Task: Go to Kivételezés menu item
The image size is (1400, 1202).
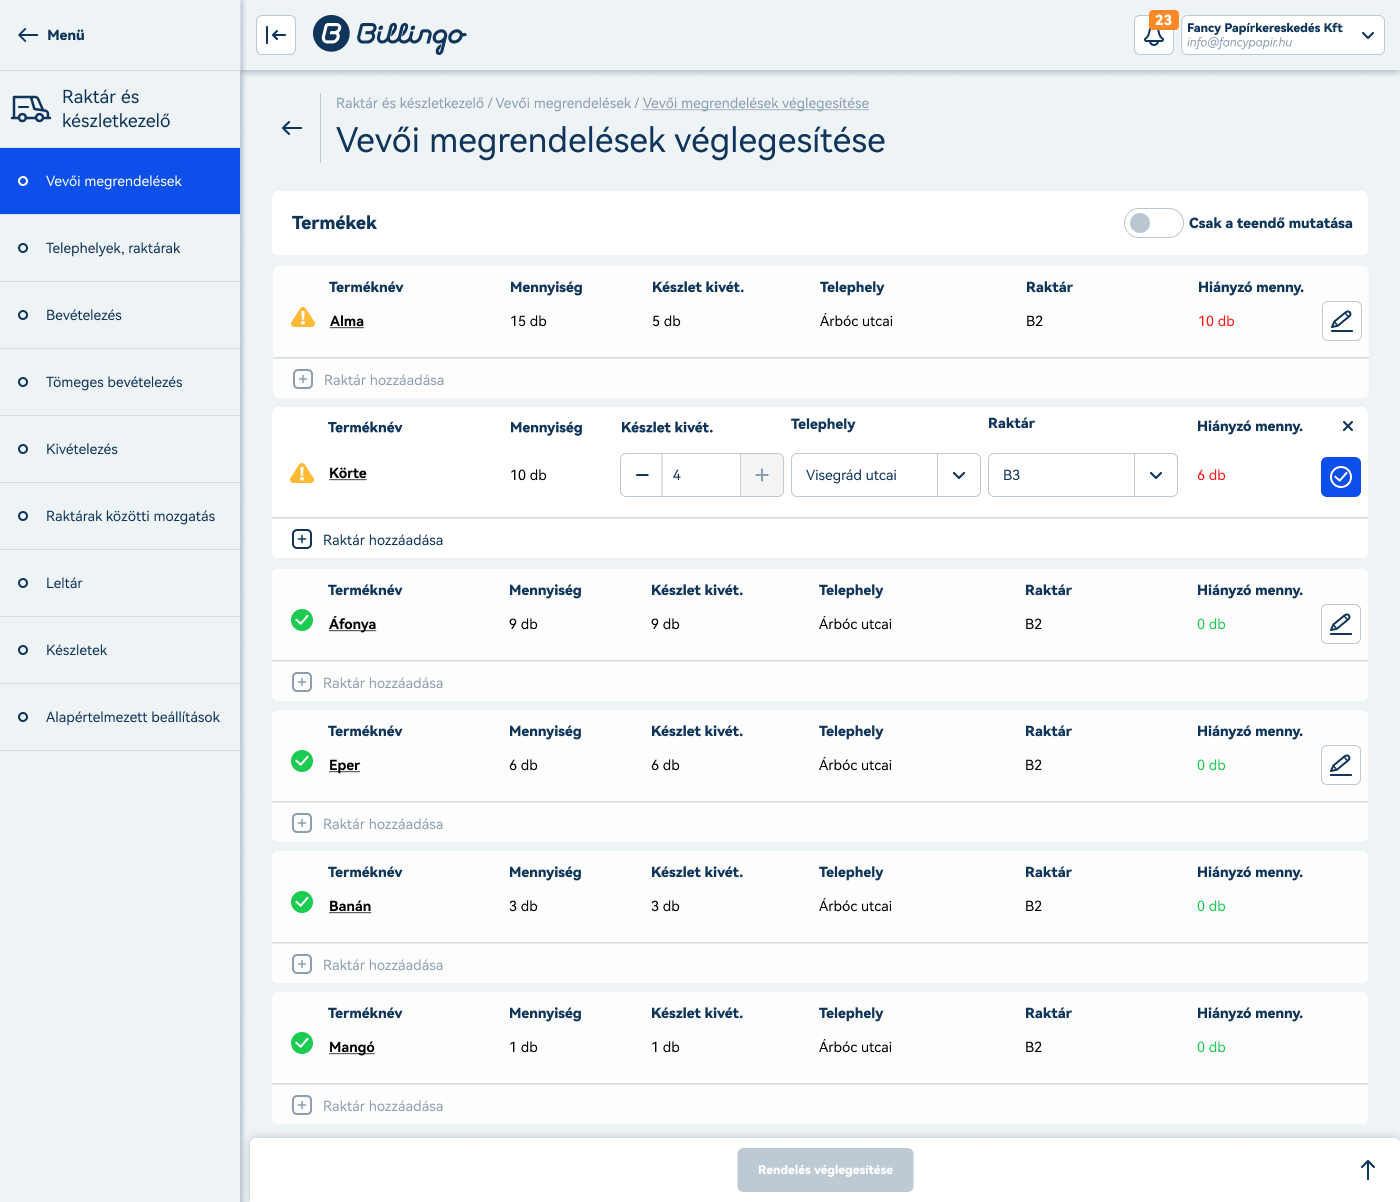Action: tap(120, 449)
